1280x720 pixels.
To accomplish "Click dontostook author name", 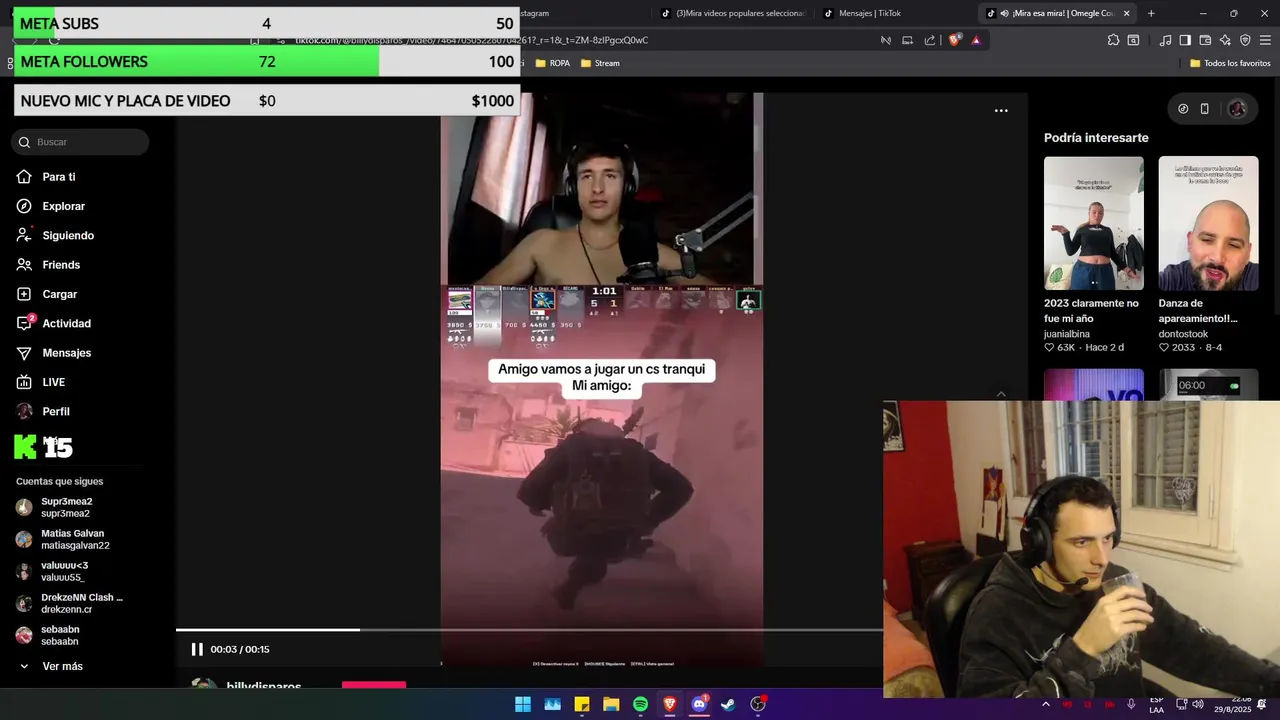I will tap(1183, 334).
